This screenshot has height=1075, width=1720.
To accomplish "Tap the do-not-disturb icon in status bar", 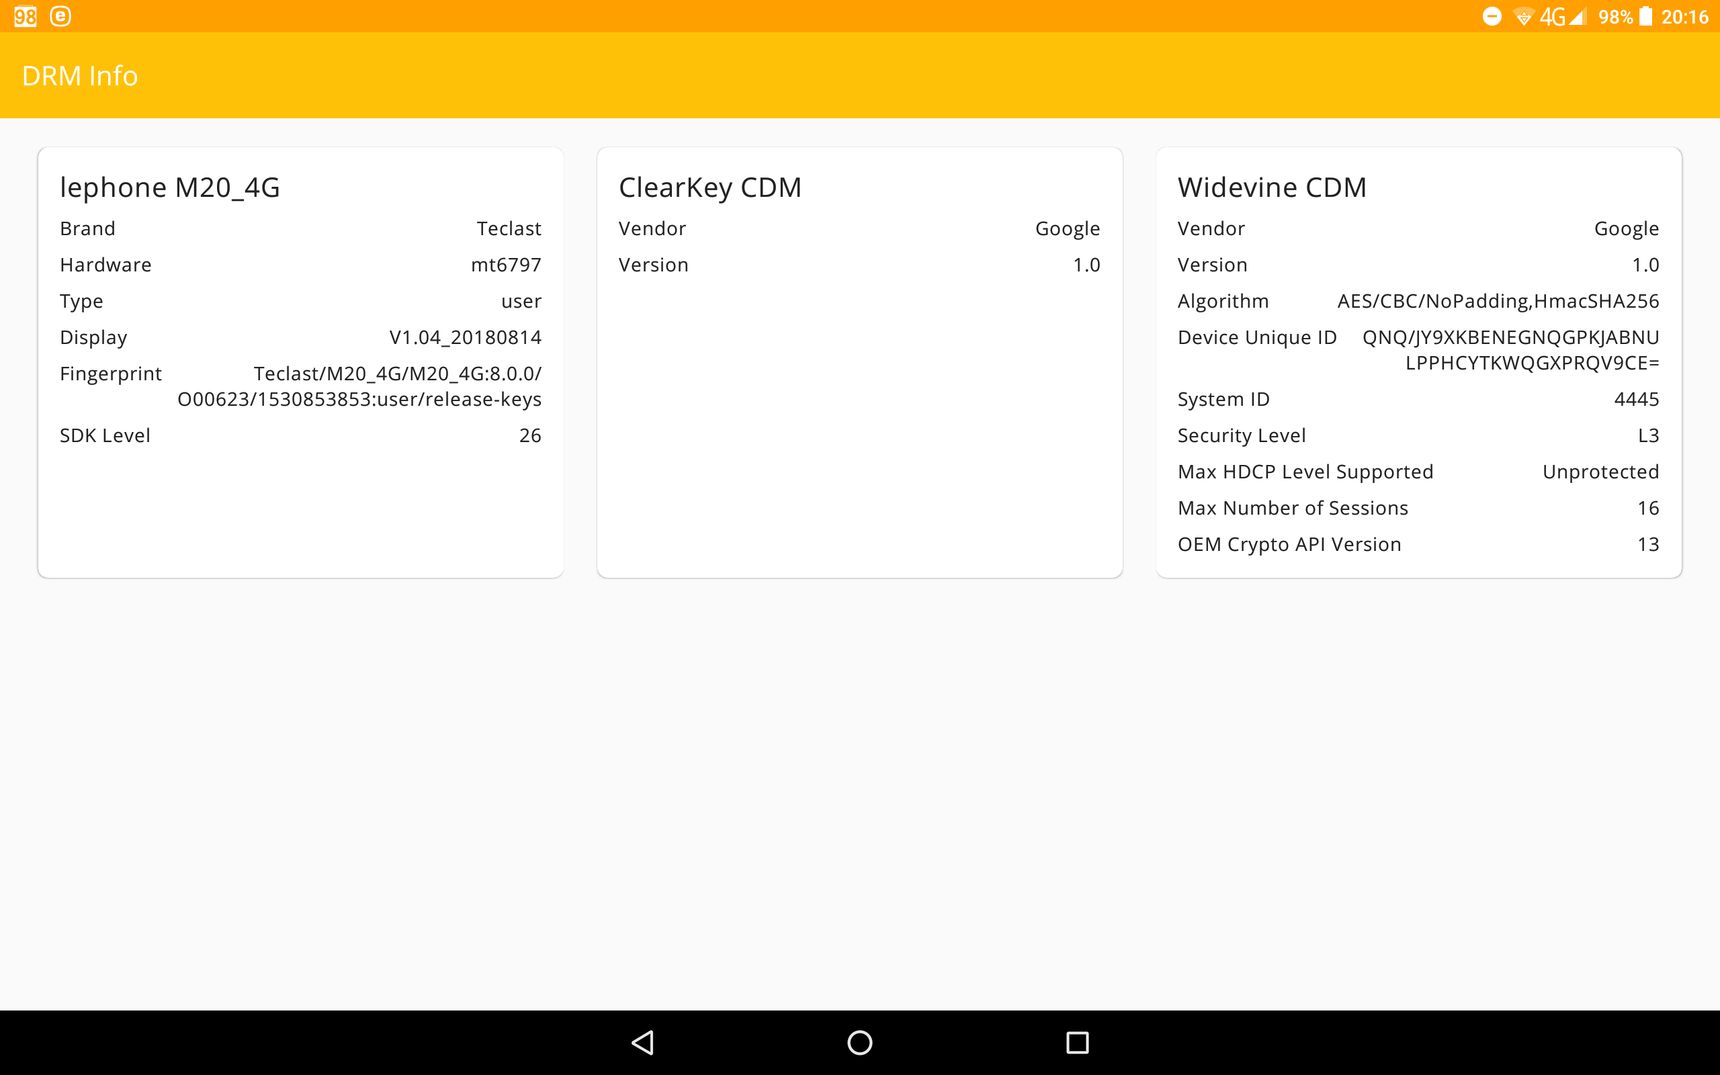I will (x=1492, y=16).
